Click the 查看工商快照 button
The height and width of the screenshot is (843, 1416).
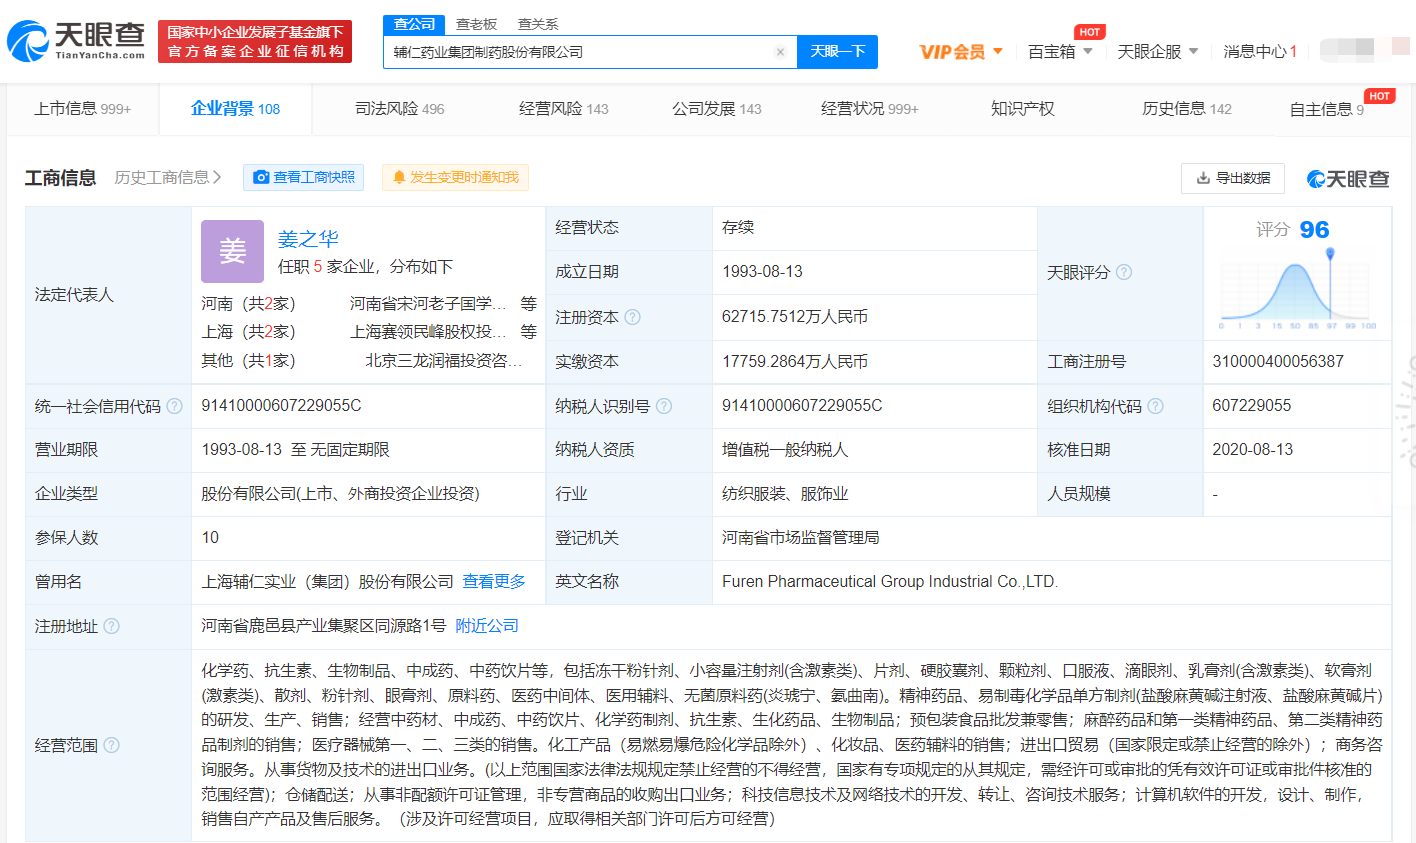[x=304, y=177]
